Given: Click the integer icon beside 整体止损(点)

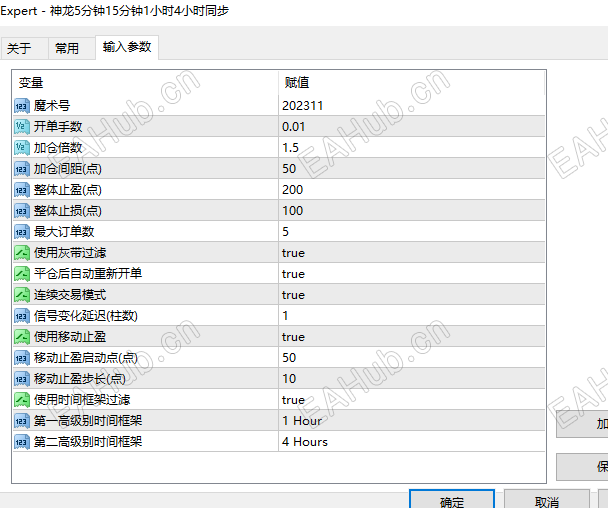Looking at the screenshot, I should coord(22,211).
